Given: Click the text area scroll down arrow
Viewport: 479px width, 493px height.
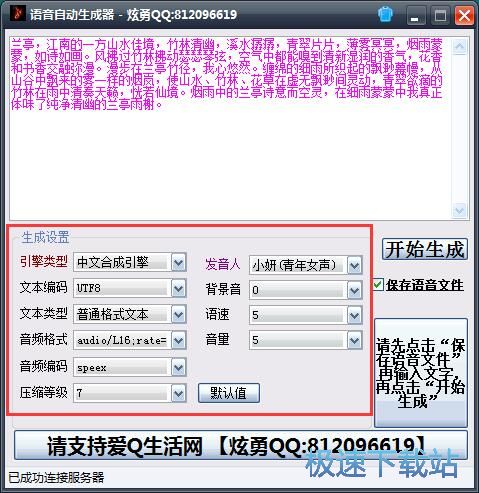Looking at the screenshot, I should pyautogui.click(x=460, y=210).
